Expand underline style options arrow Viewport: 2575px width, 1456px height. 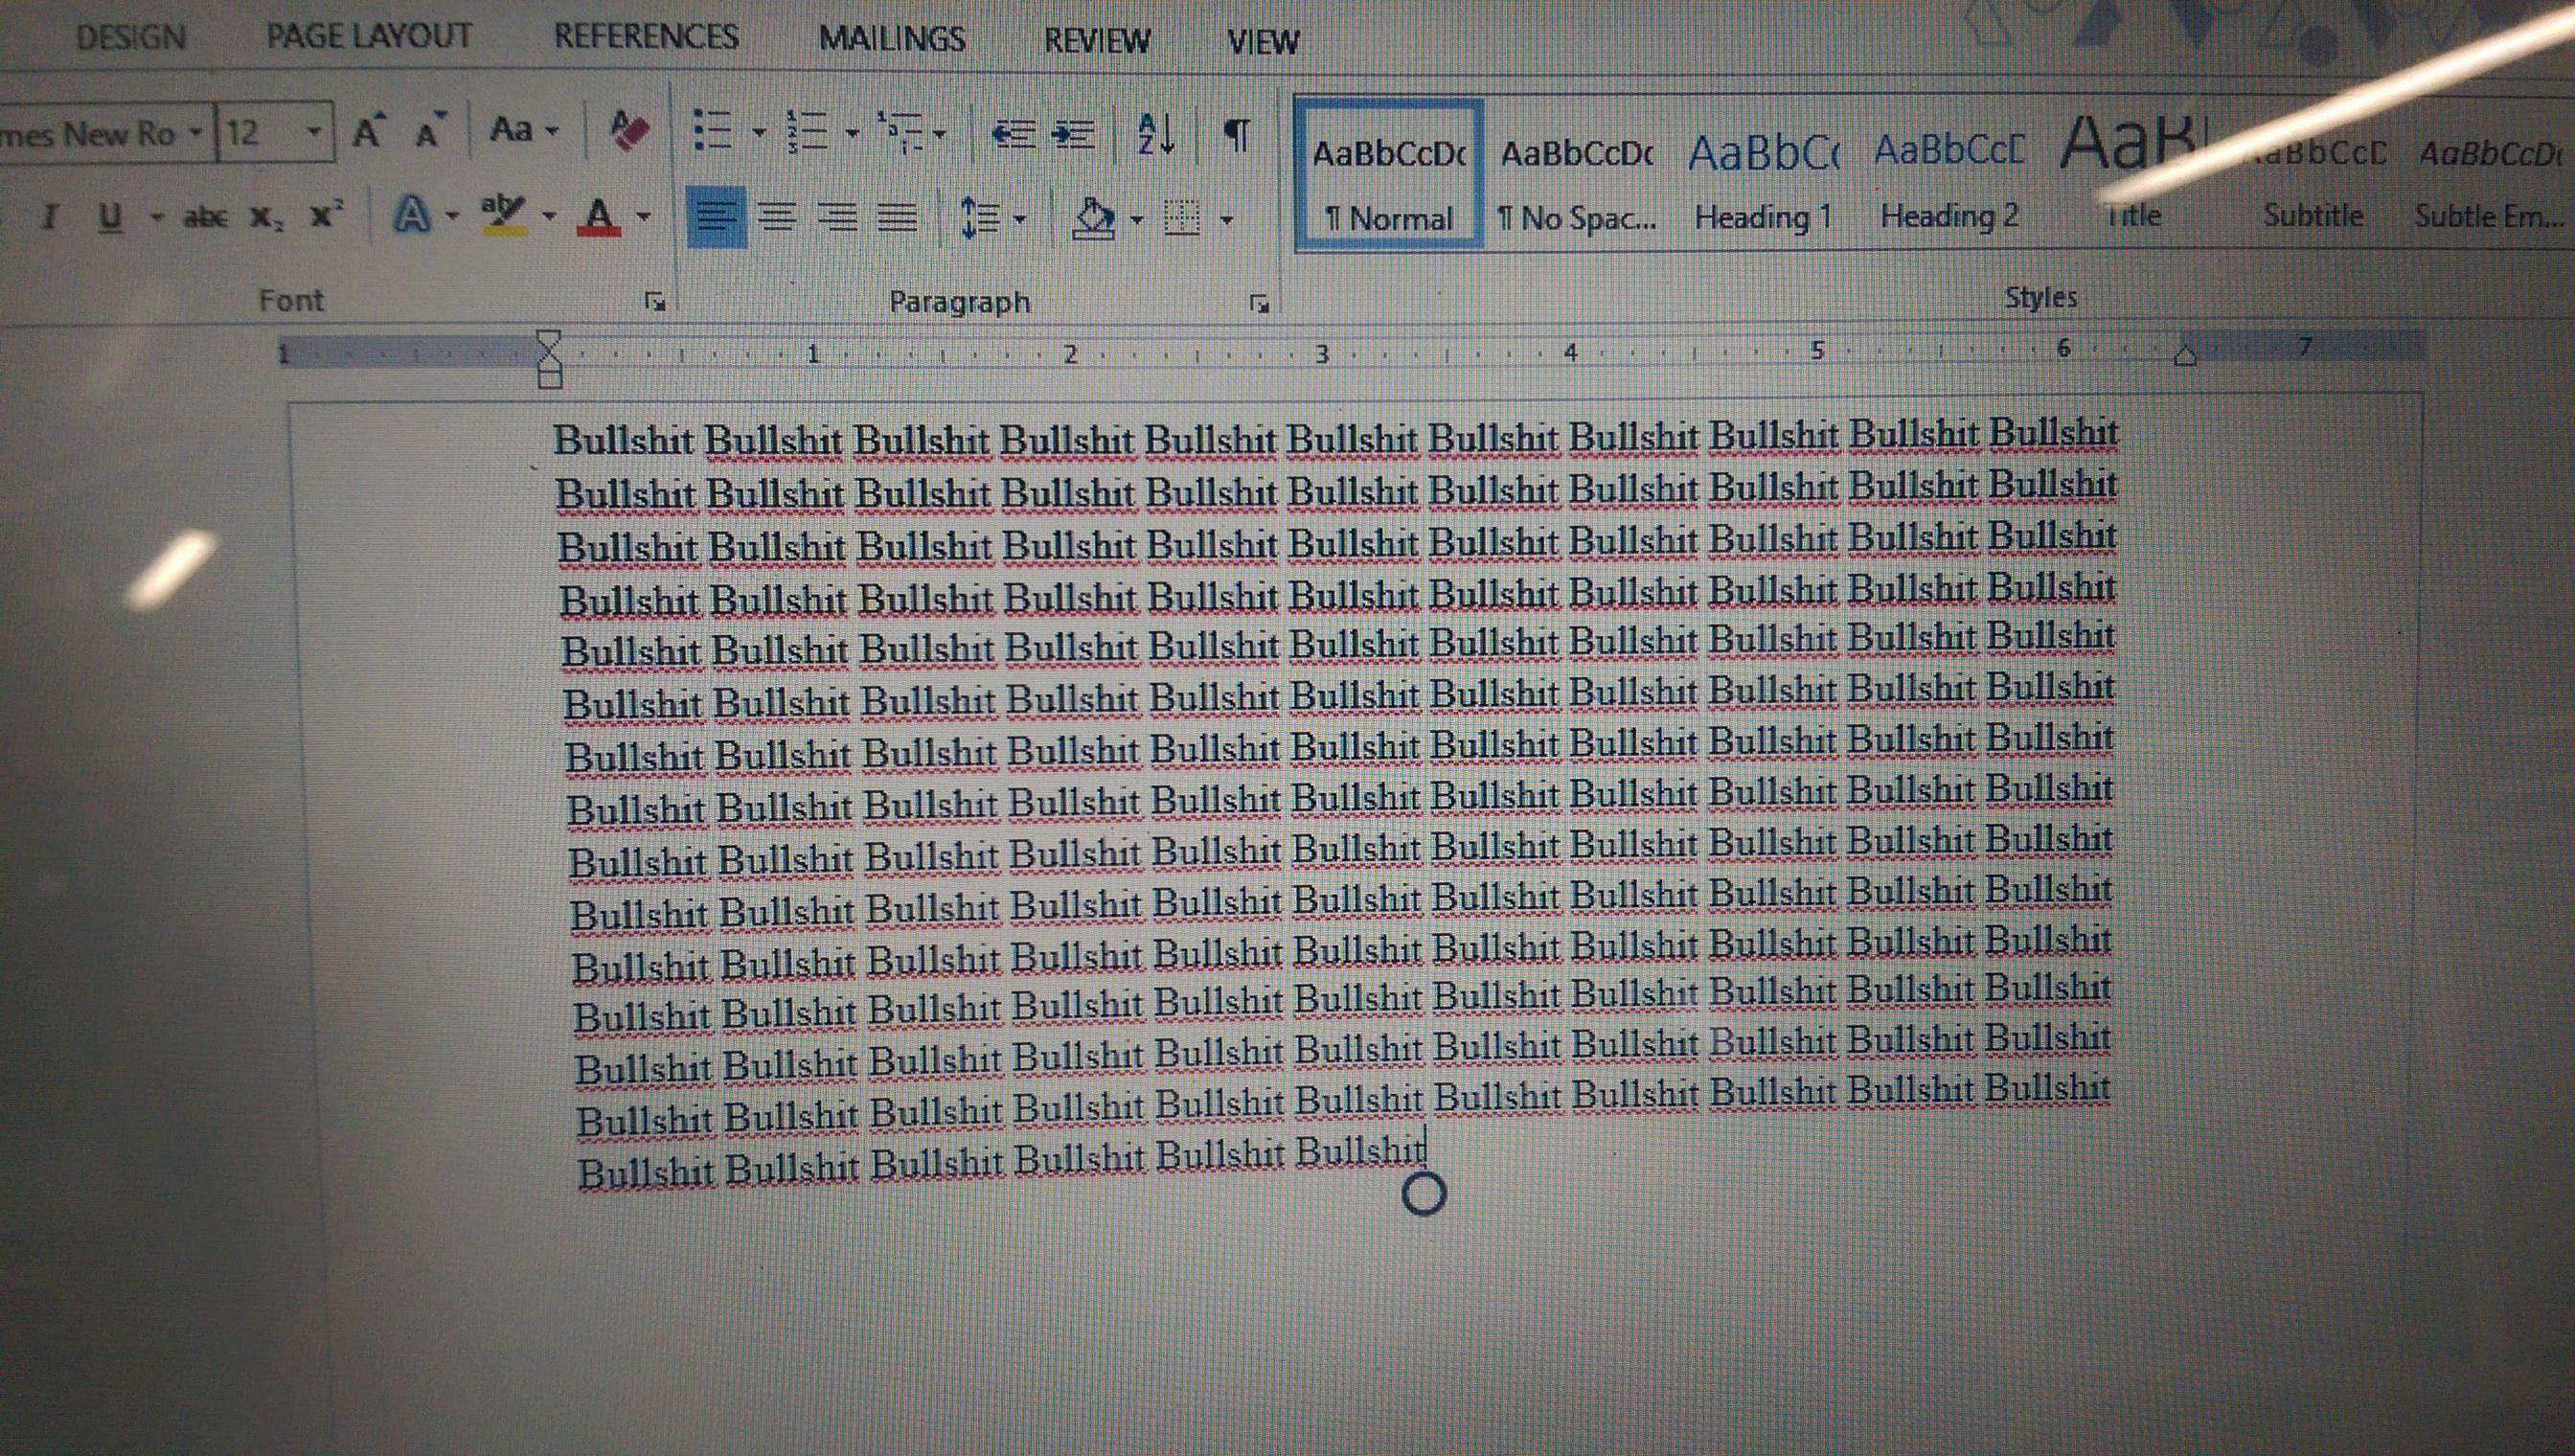click(156, 216)
